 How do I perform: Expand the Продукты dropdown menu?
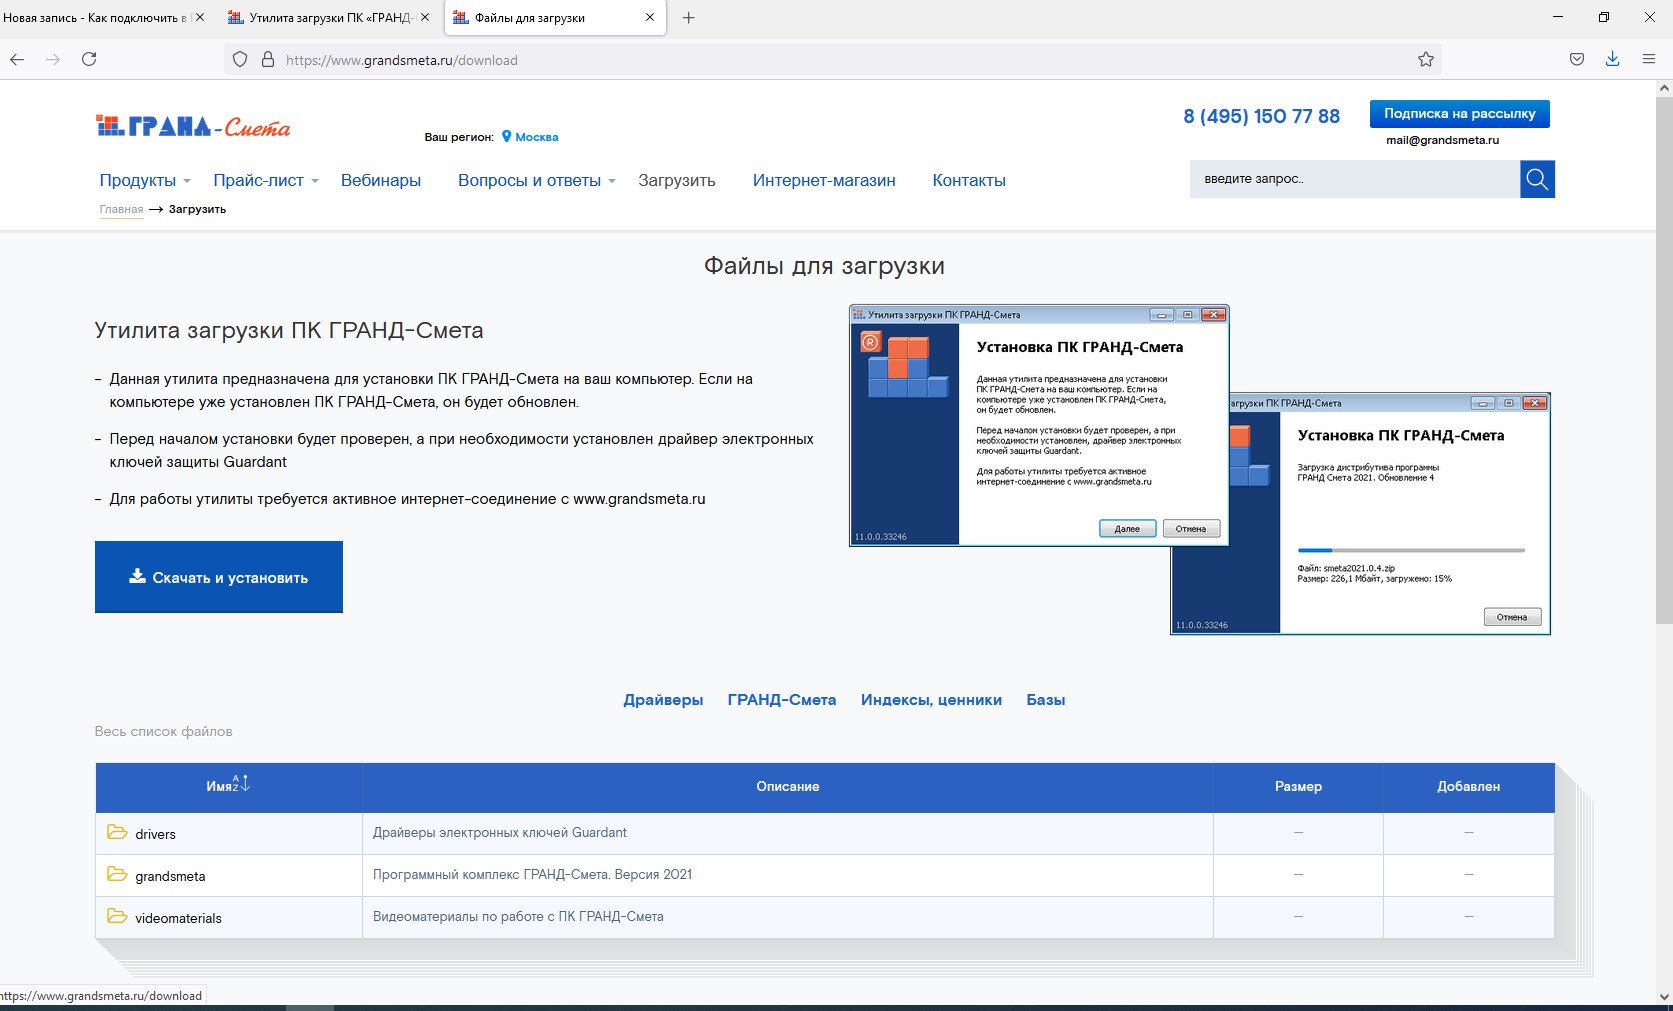coord(144,181)
